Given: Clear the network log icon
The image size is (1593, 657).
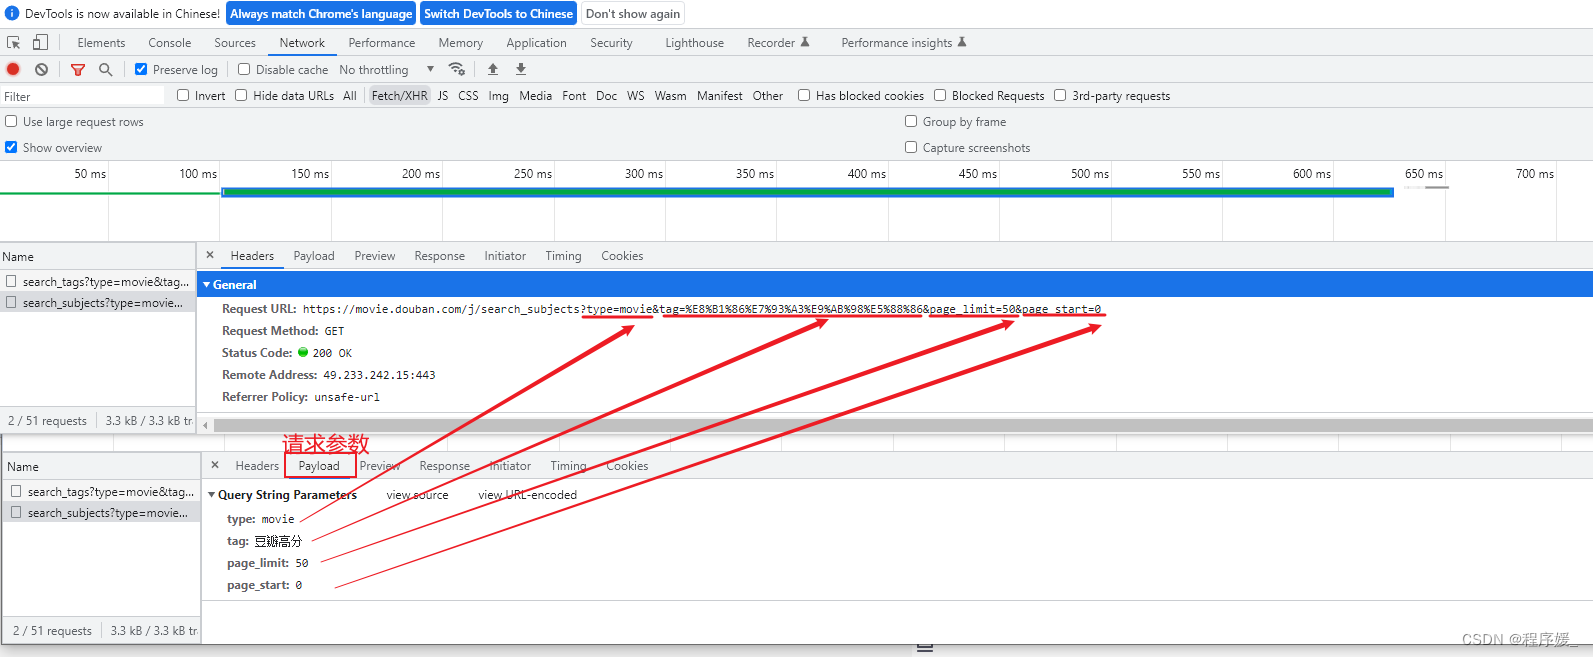Looking at the screenshot, I should pyautogui.click(x=41, y=69).
